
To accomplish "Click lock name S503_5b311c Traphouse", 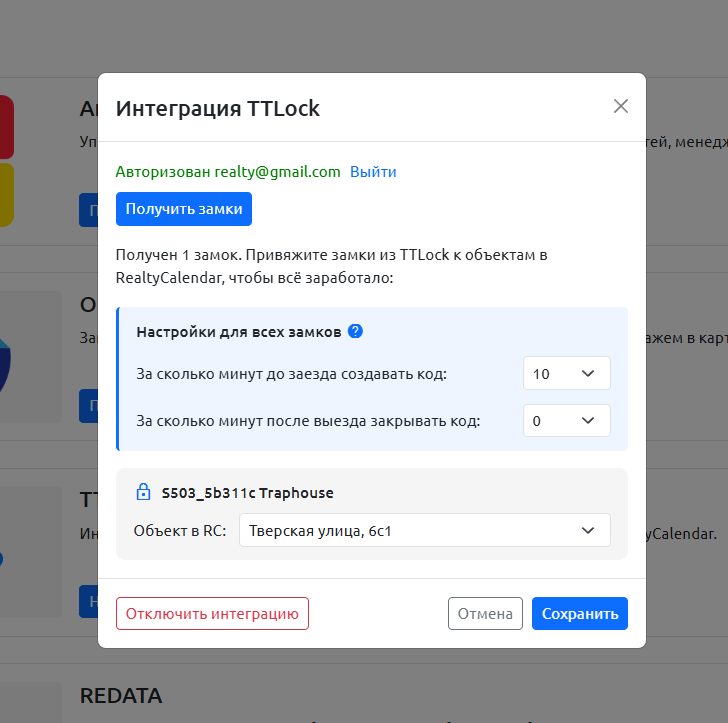I will click(x=247, y=493).
